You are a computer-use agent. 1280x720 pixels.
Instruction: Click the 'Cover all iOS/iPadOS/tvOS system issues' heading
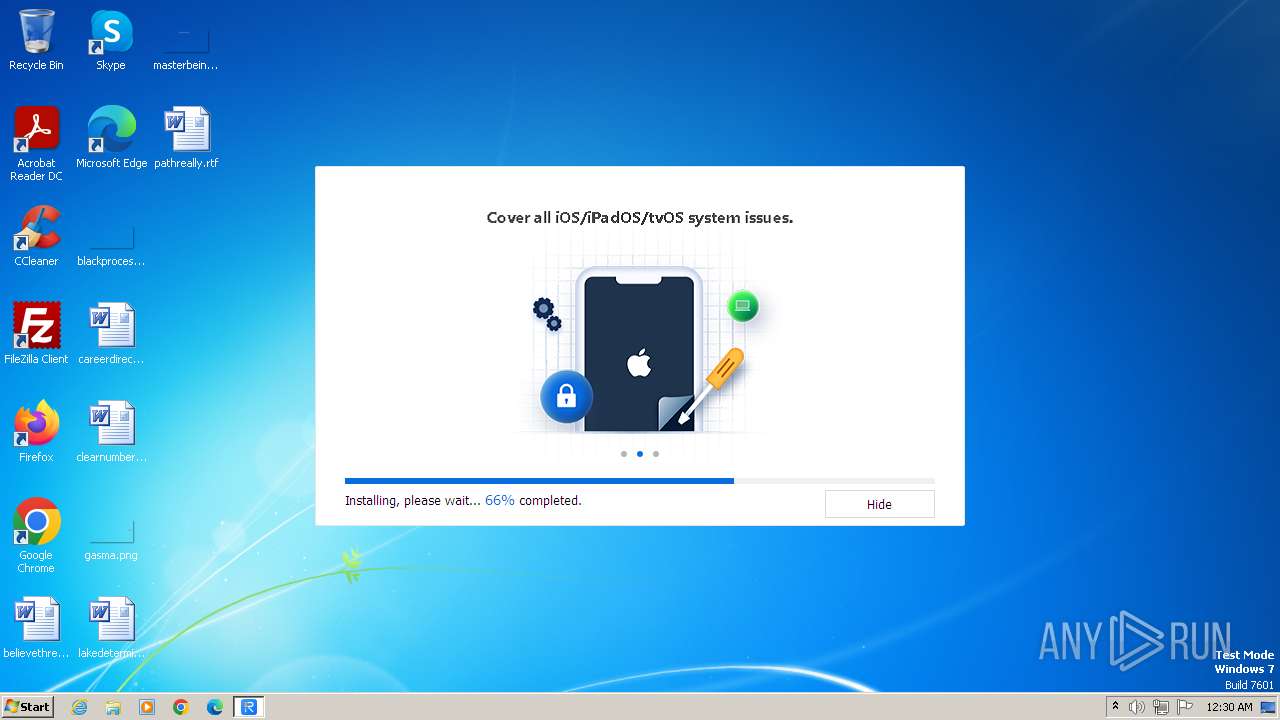pos(640,217)
